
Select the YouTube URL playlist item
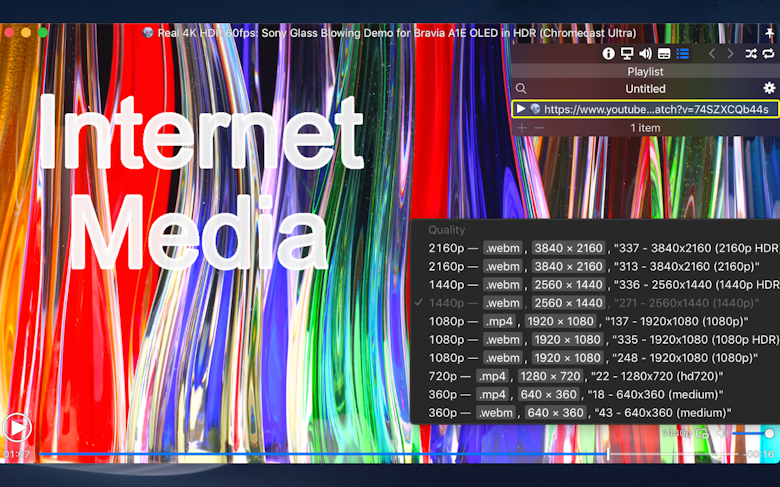click(645, 109)
